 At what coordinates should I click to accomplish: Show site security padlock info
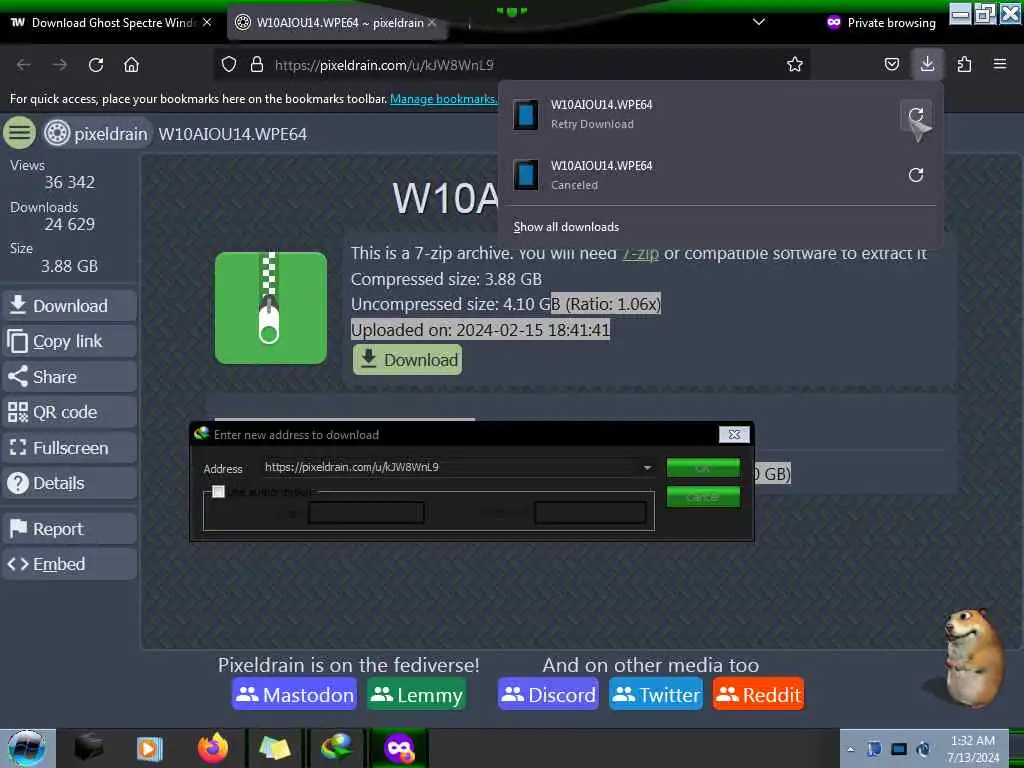coord(257,65)
